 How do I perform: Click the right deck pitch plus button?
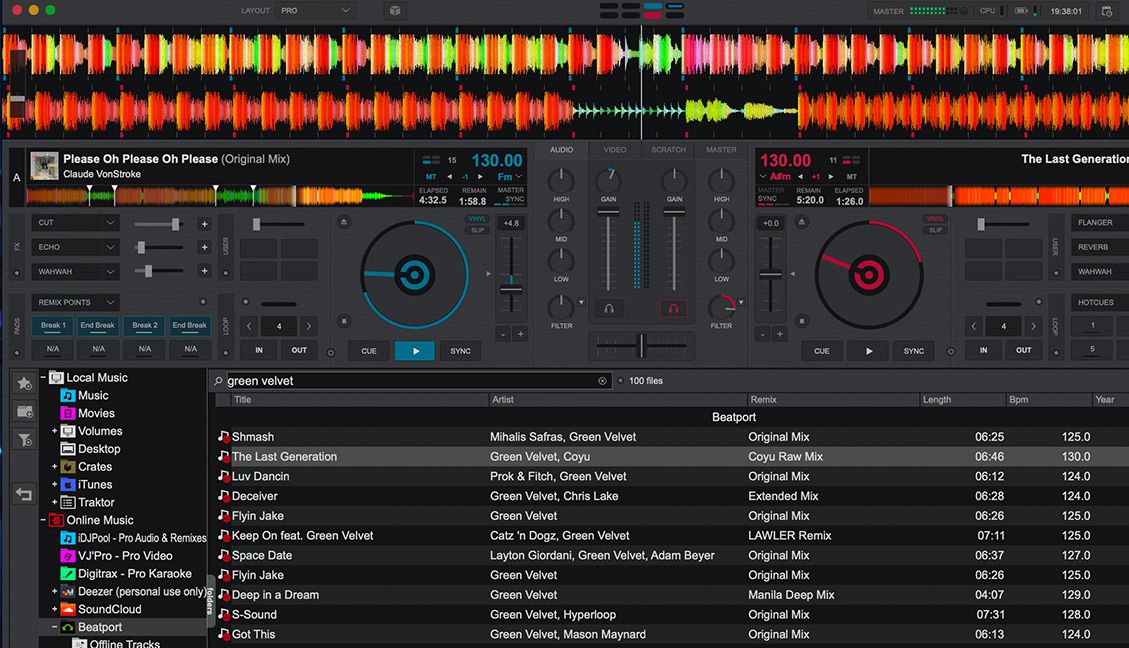780,334
